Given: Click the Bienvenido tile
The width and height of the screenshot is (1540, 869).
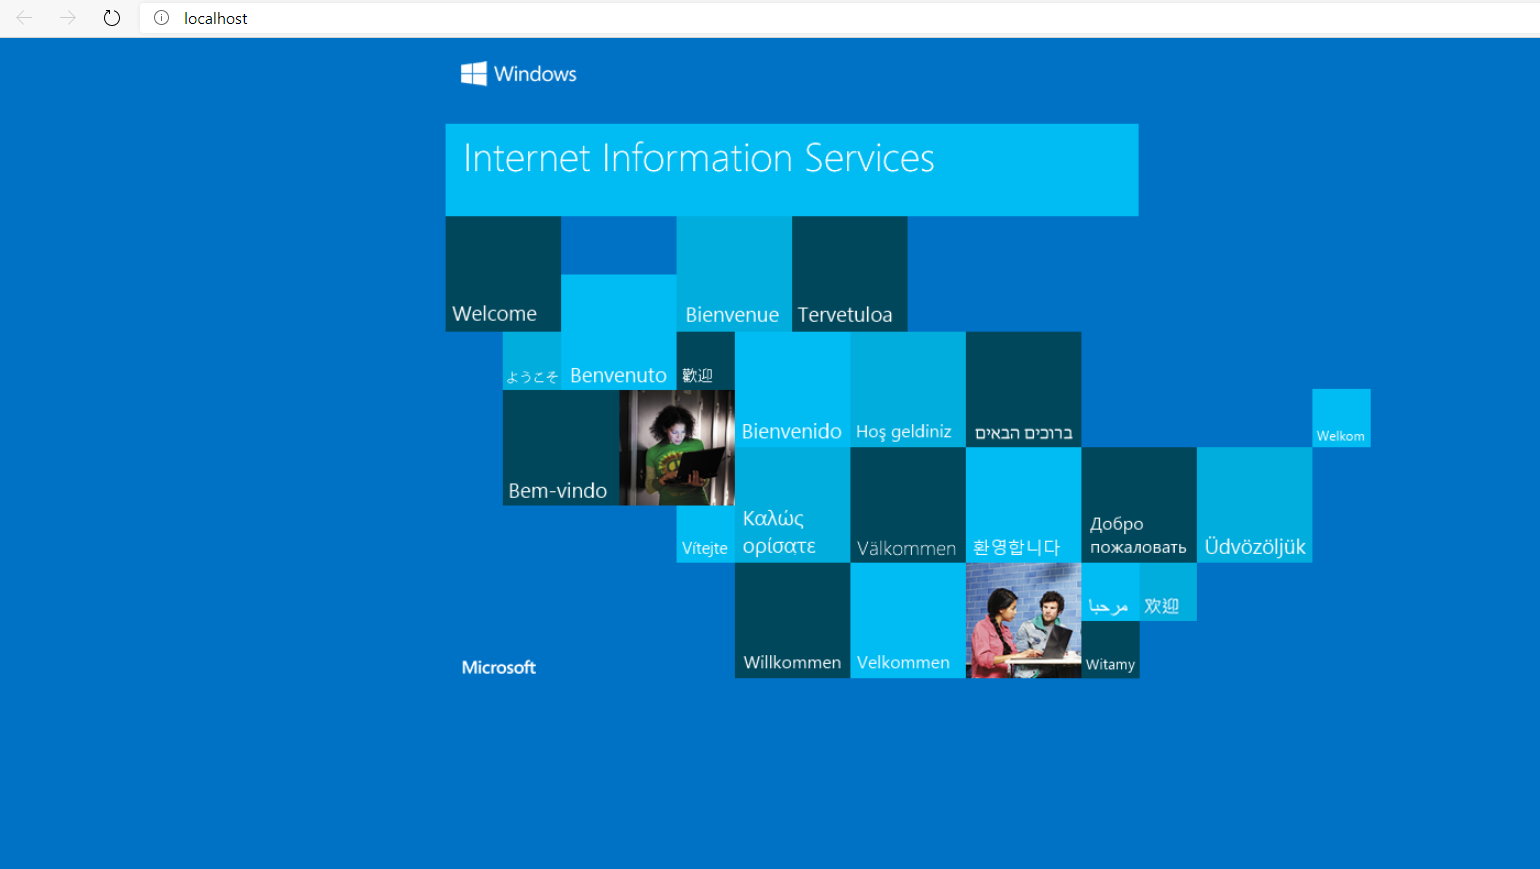Looking at the screenshot, I should point(792,390).
